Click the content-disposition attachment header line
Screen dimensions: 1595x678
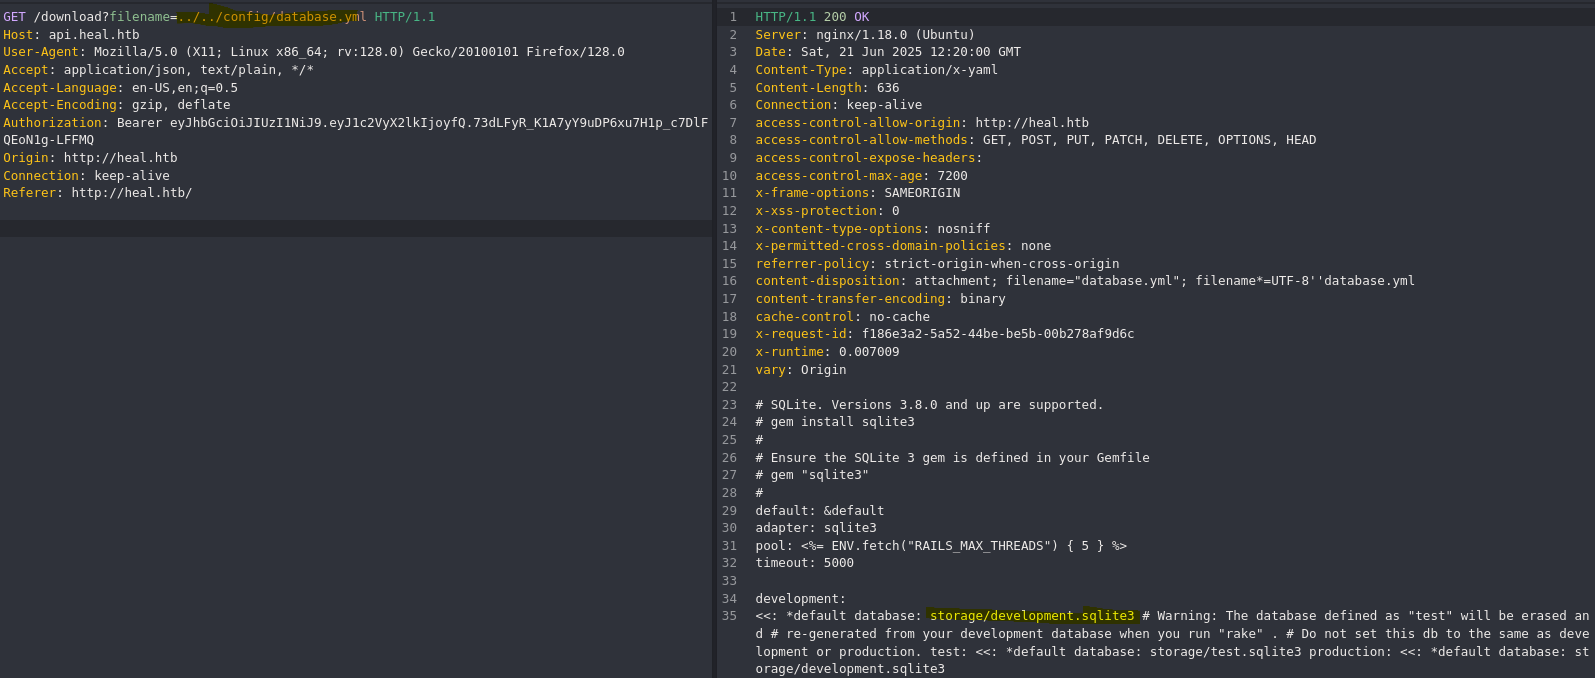pyautogui.click(x=1085, y=281)
